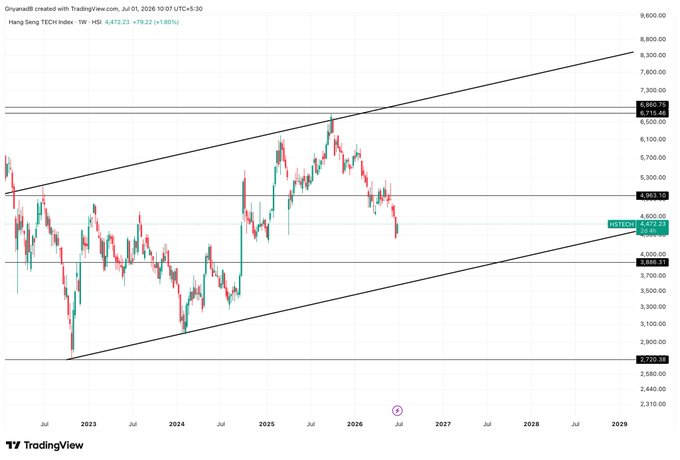The height and width of the screenshot is (460, 680).
Task: Click the 5,300.00 price axis label
Action: (653, 177)
